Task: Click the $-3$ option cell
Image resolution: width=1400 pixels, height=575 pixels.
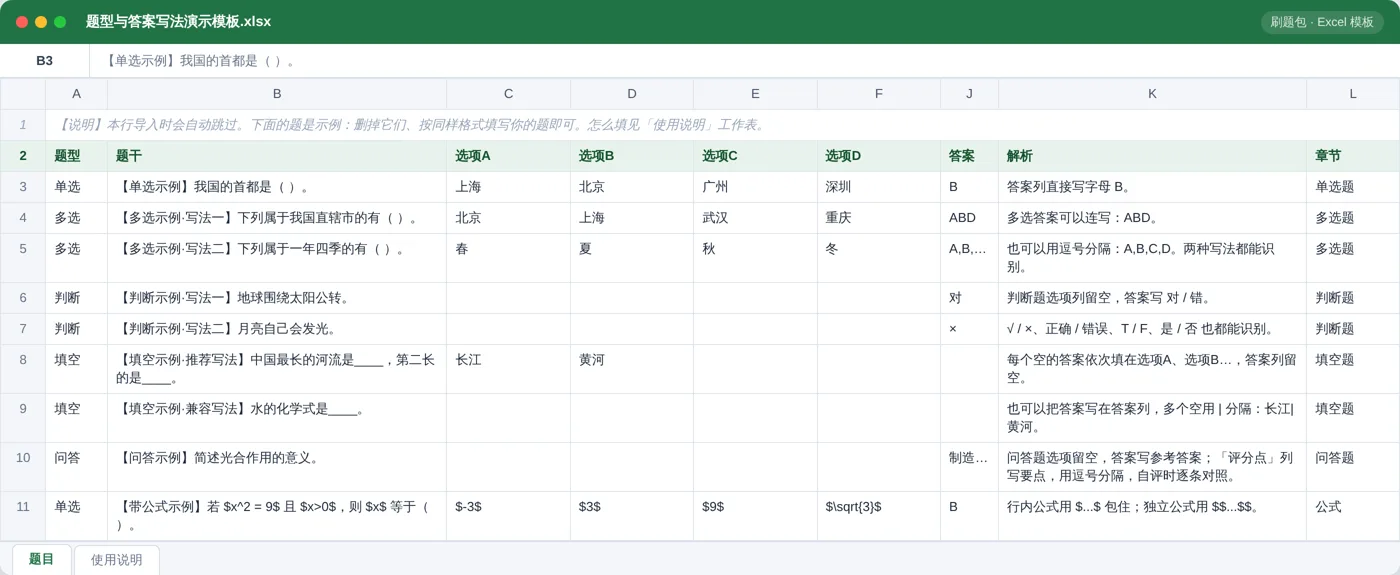Action: click(x=508, y=516)
